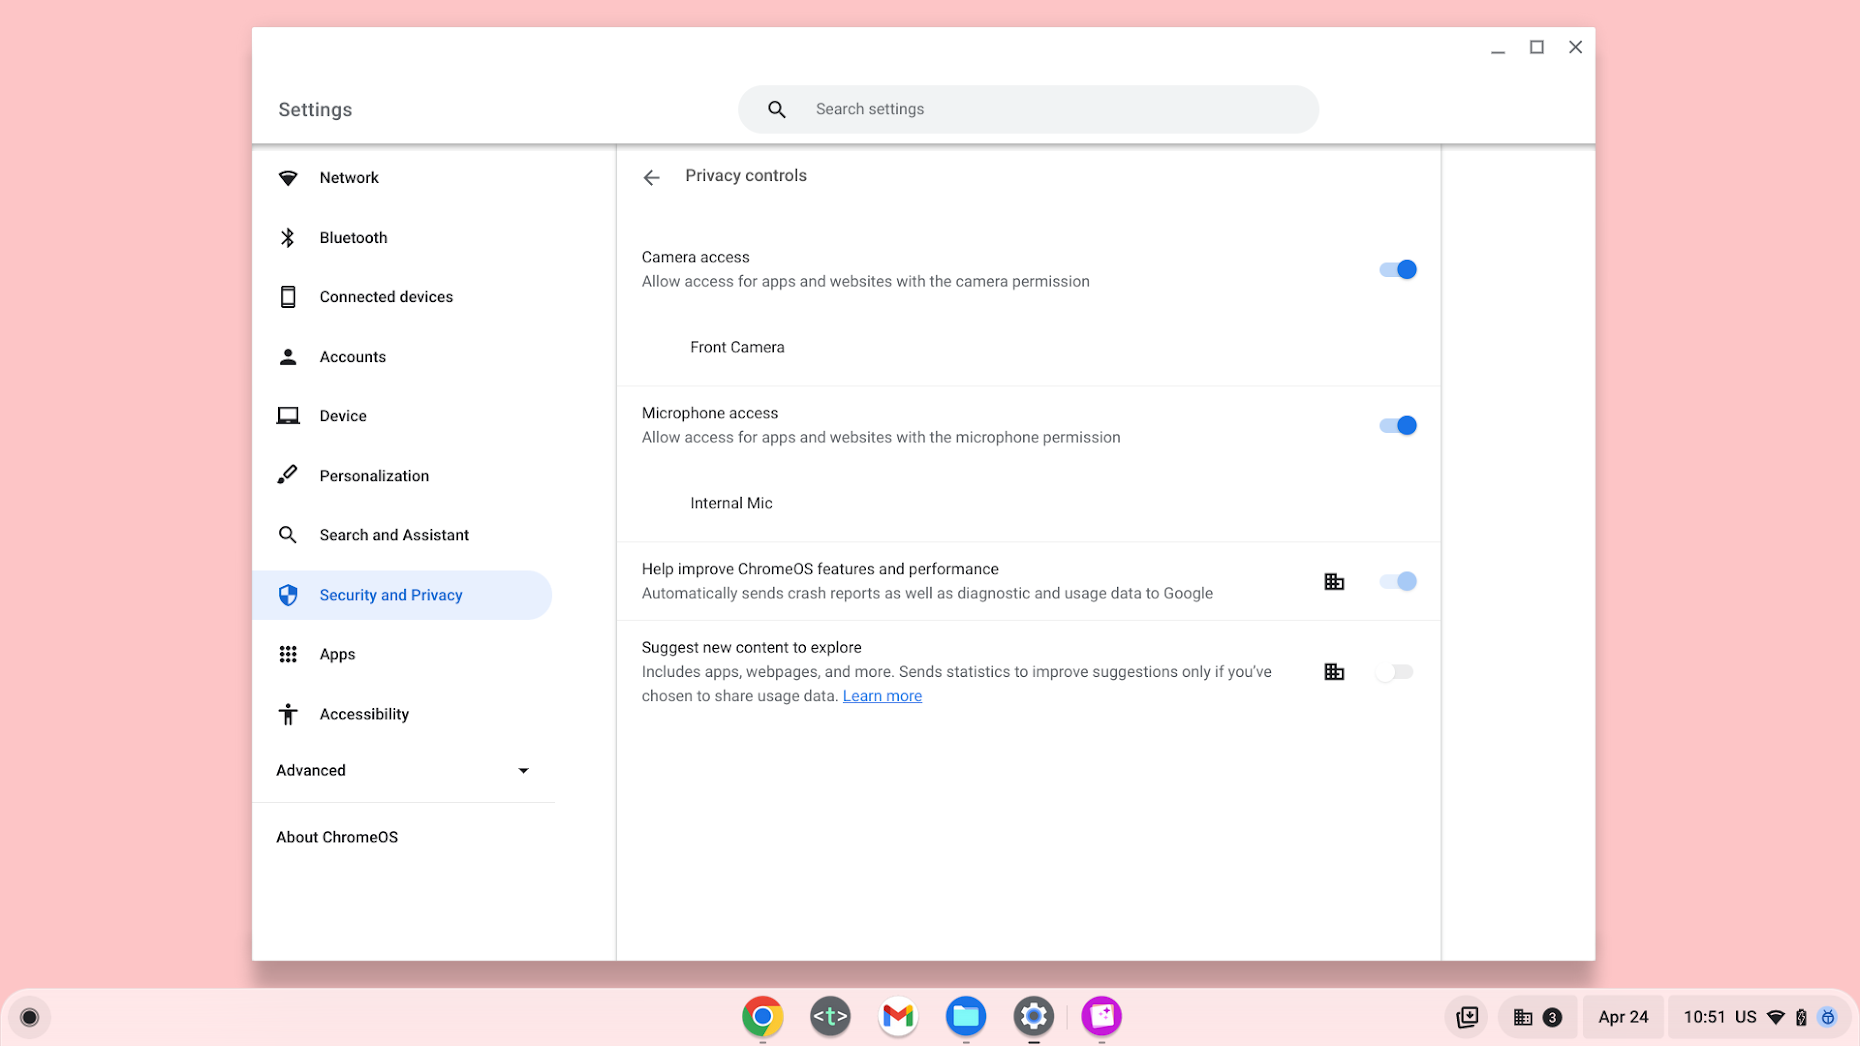Open the Bluetooth settings via its icon
The height and width of the screenshot is (1046, 1860).
pyautogui.click(x=288, y=237)
